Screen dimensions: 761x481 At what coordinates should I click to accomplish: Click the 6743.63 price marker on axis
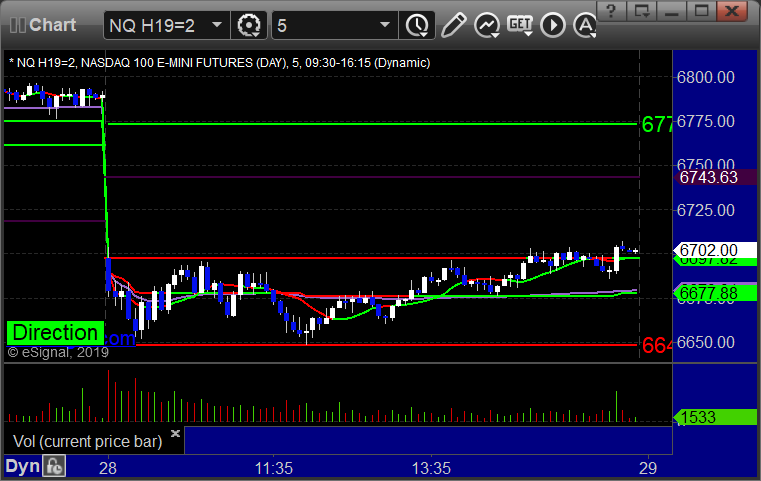pyautogui.click(x=715, y=177)
